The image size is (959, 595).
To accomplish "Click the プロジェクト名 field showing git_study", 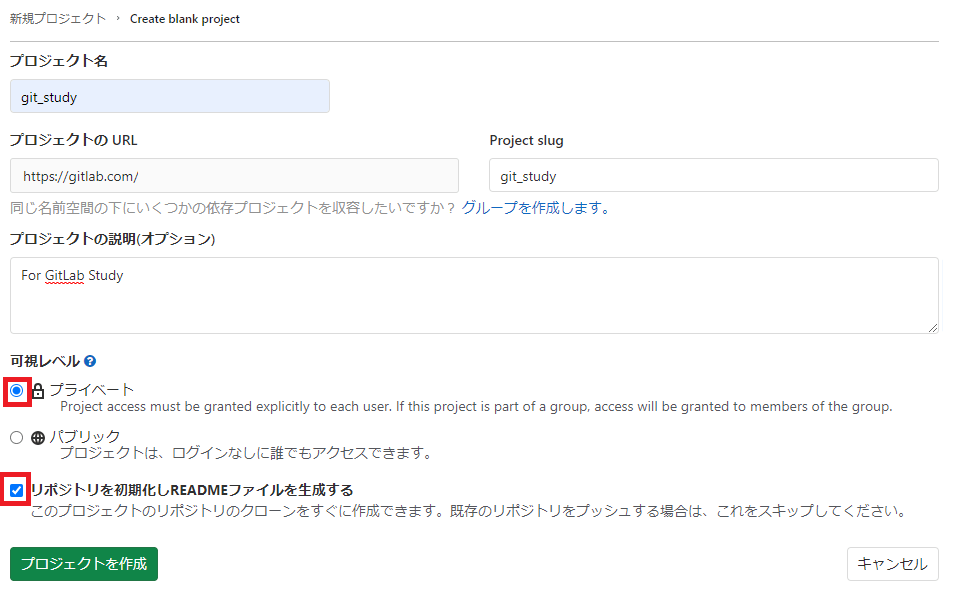I will click(170, 96).
